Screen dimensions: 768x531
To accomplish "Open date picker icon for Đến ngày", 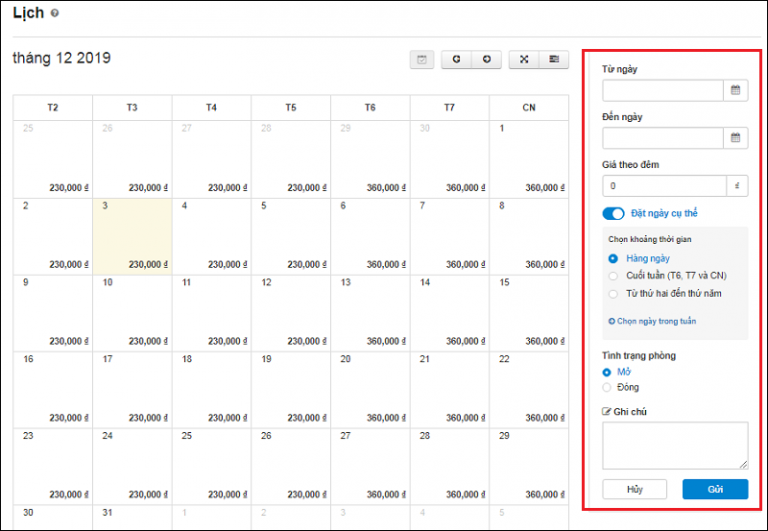I will tap(736, 138).
